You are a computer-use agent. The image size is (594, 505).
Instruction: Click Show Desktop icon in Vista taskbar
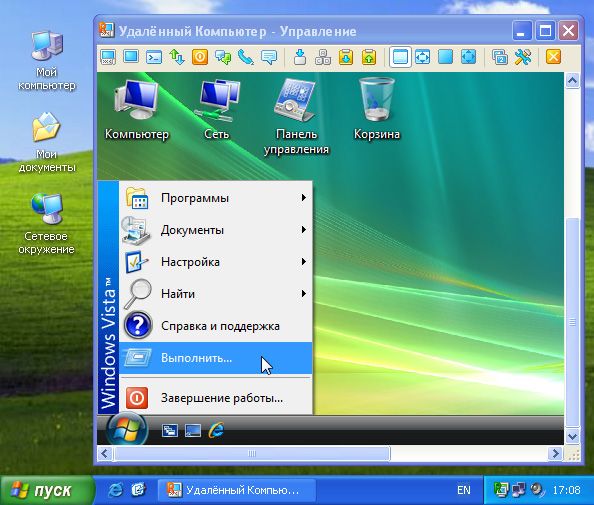pos(193,431)
